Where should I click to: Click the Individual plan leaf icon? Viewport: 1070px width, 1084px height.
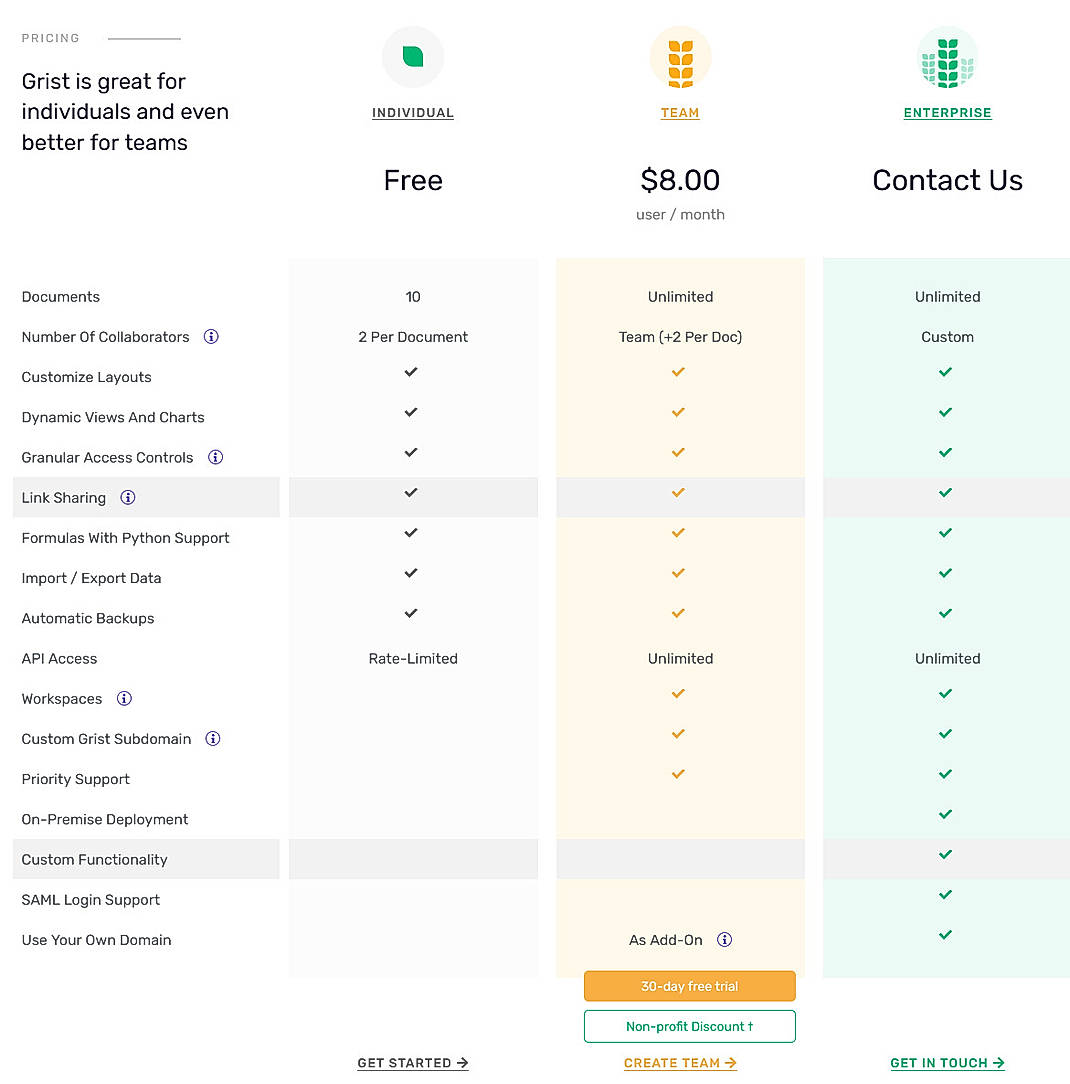tap(412, 57)
